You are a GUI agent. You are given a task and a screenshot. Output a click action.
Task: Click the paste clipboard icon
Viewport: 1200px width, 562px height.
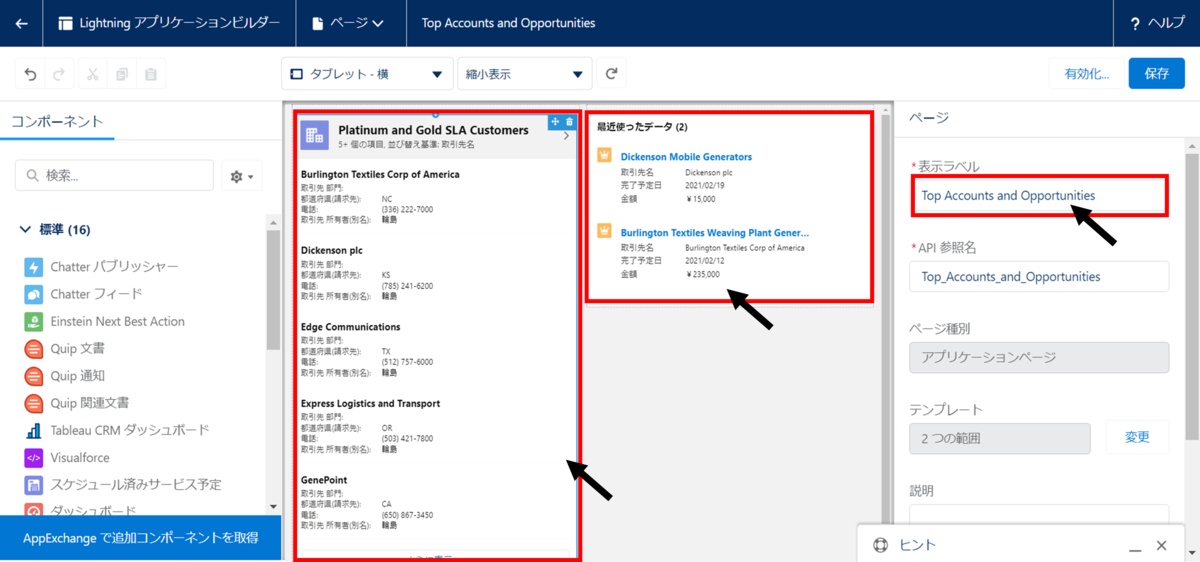pos(151,74)
